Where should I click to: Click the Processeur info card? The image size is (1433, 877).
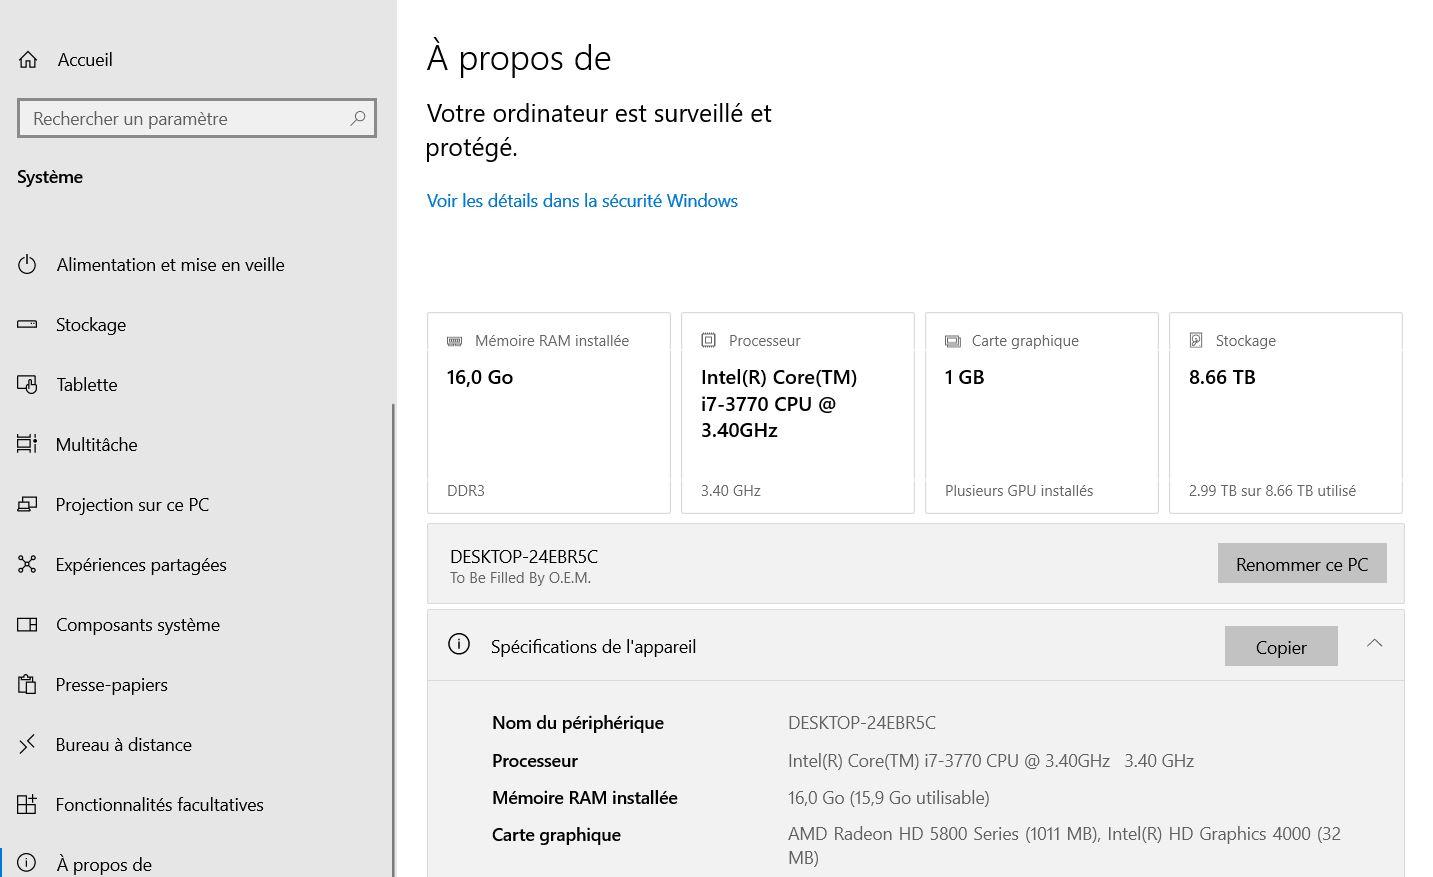click(x=797, y=413)
